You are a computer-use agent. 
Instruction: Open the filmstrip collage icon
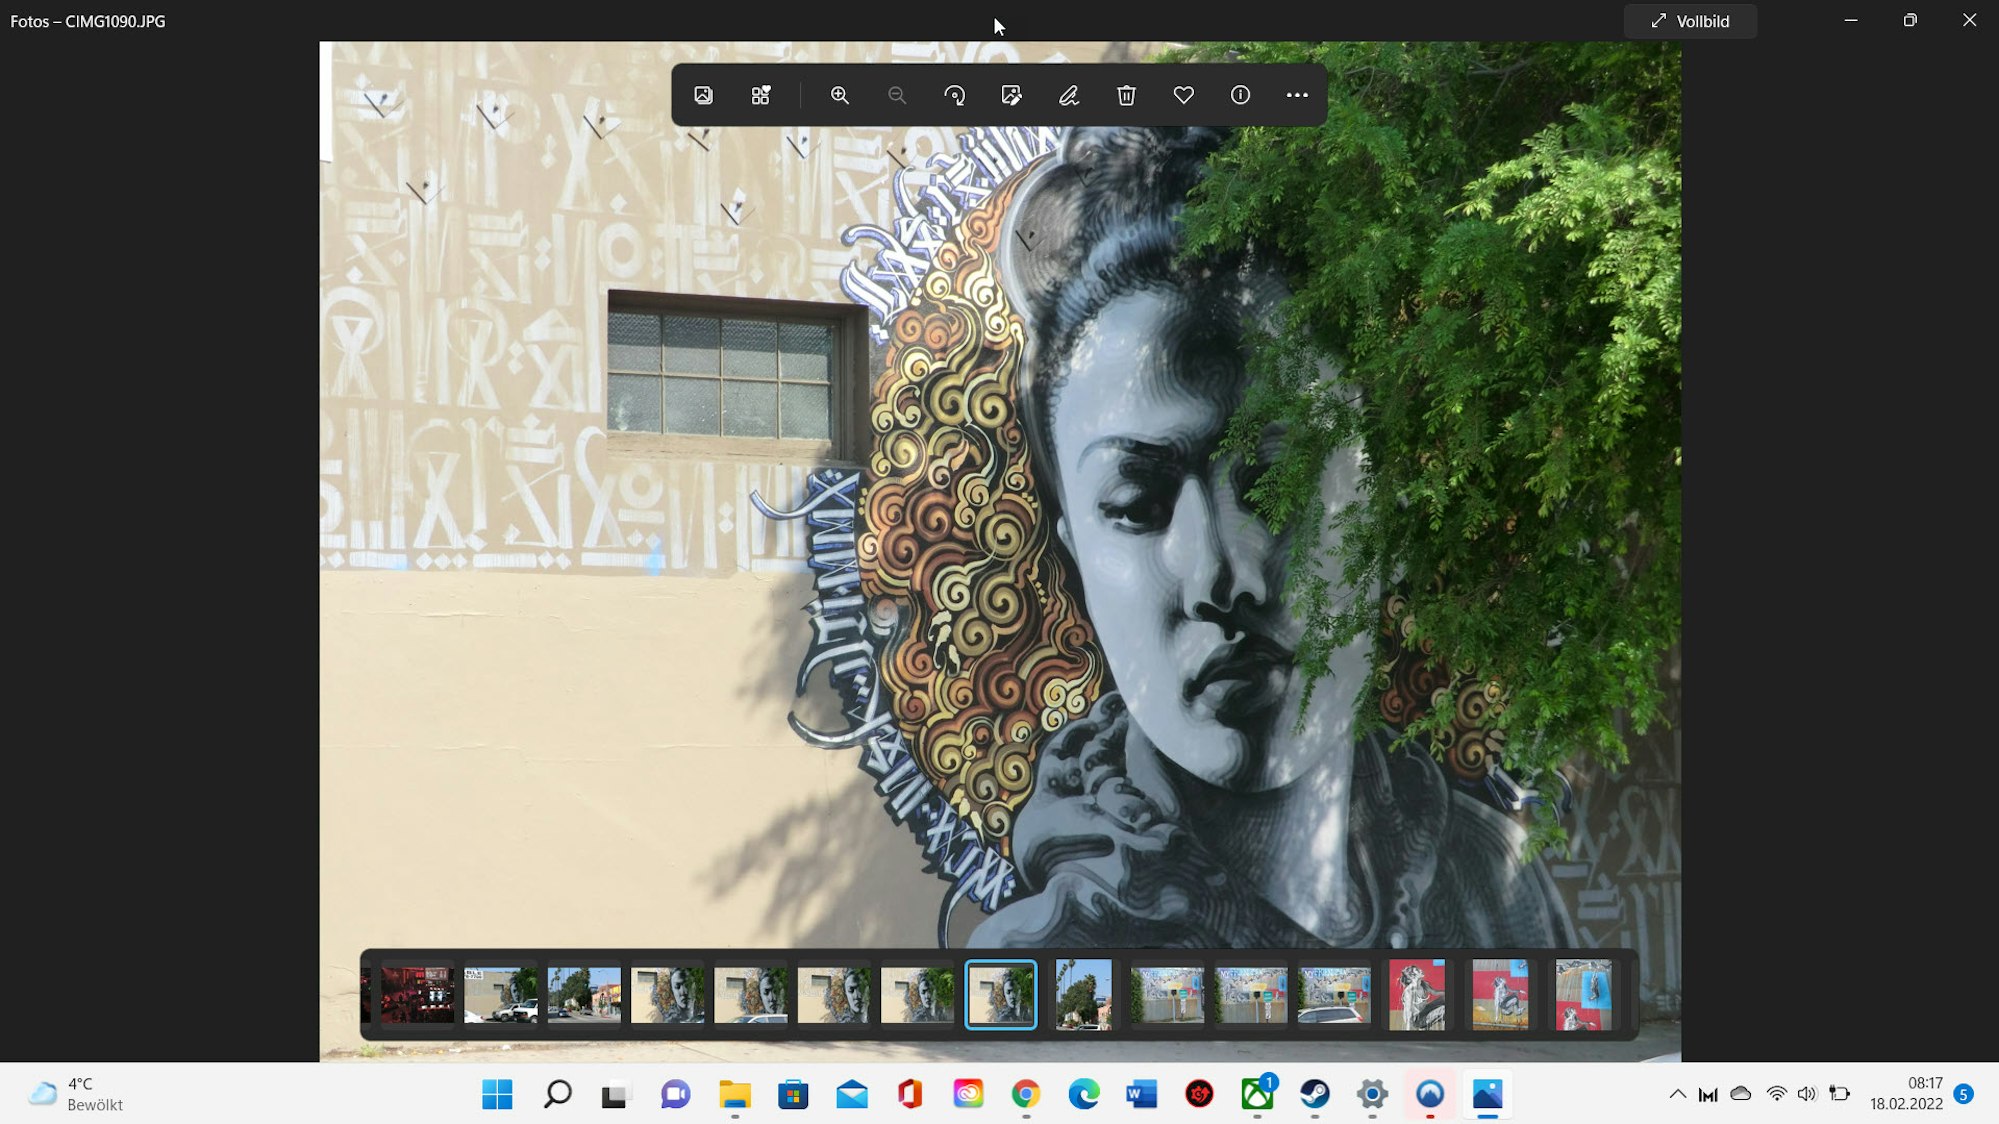[760, 95]
